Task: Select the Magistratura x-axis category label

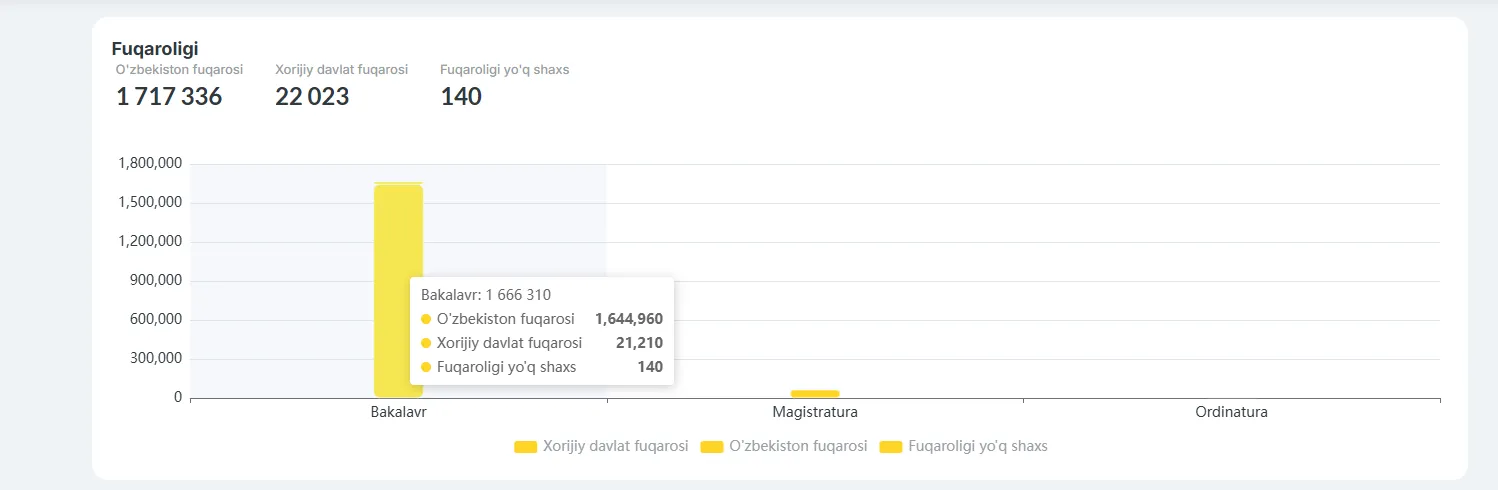Action: click(x=815, y=412)
